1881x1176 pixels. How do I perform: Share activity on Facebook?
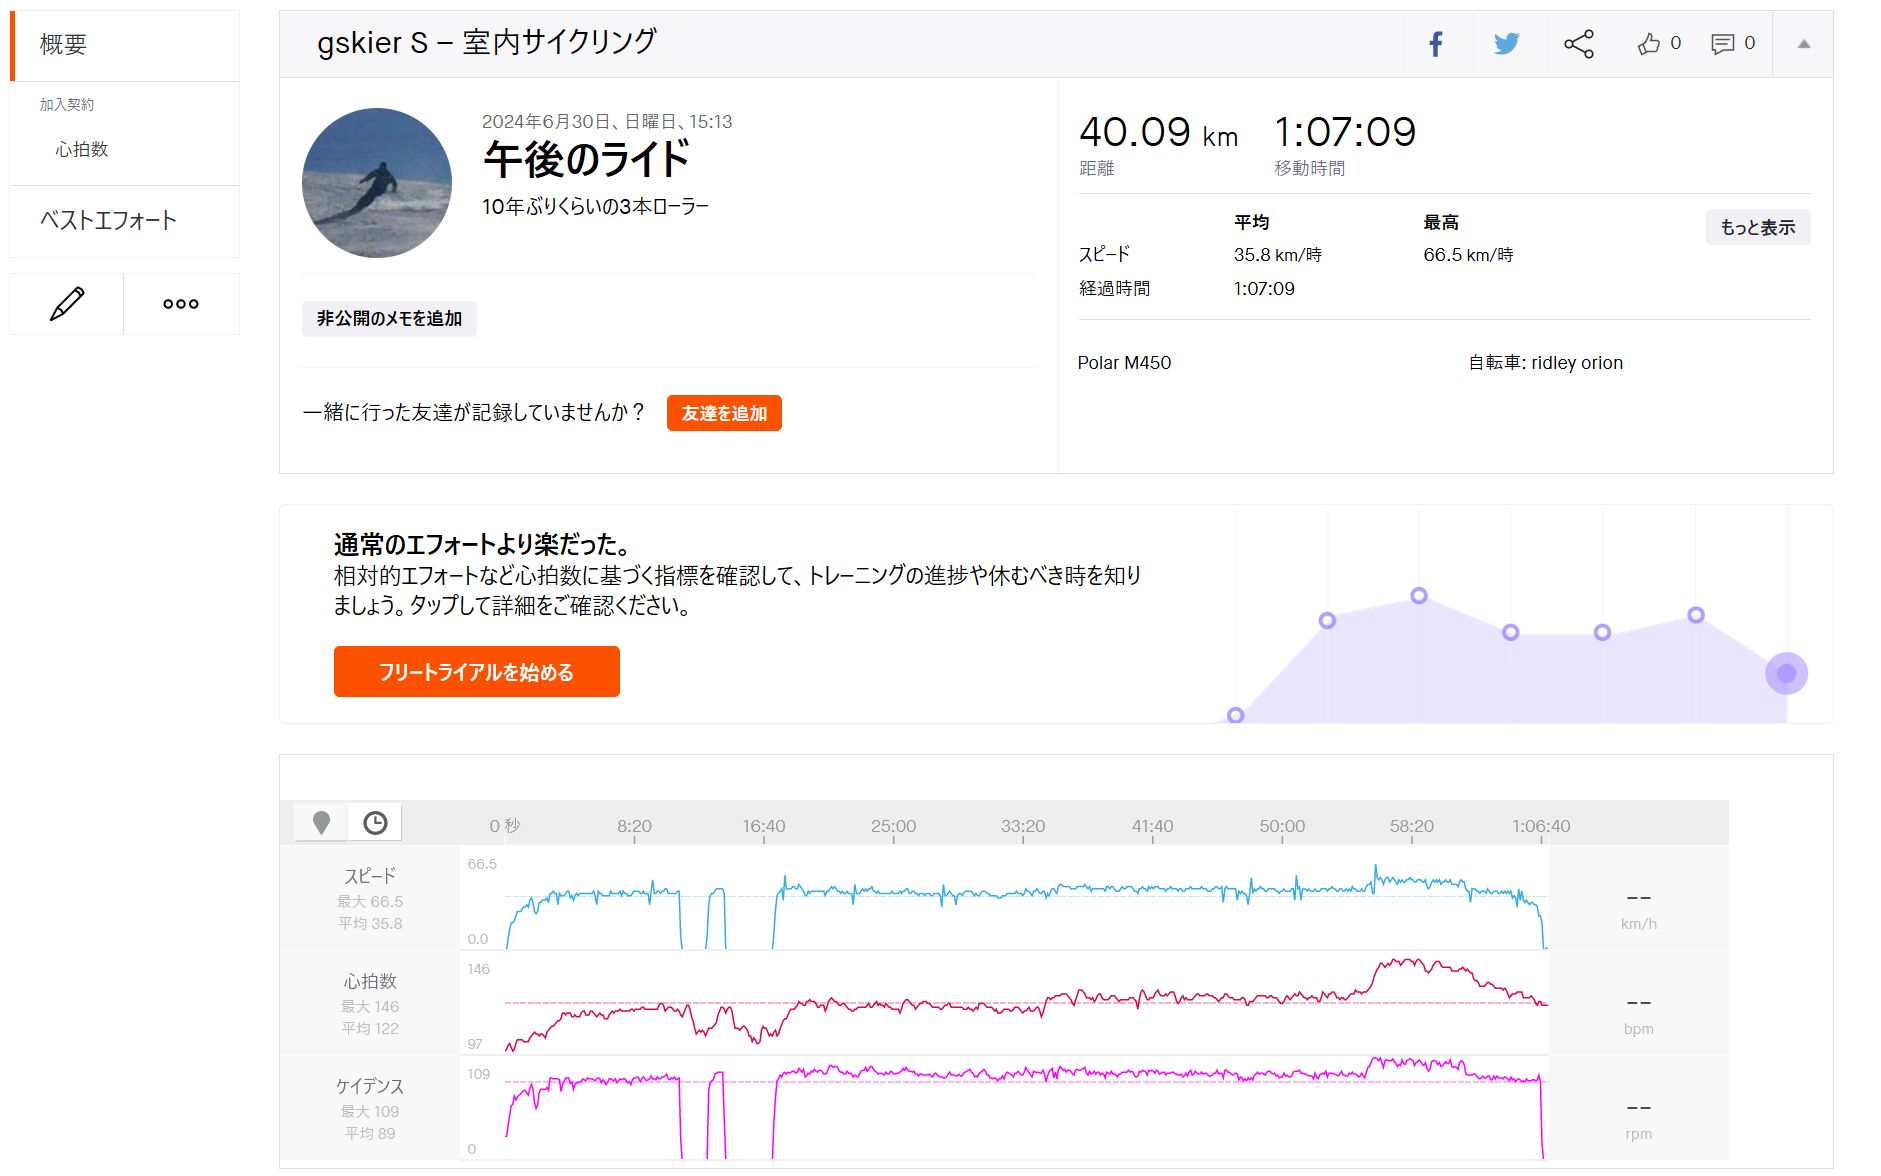point(1435,44)
